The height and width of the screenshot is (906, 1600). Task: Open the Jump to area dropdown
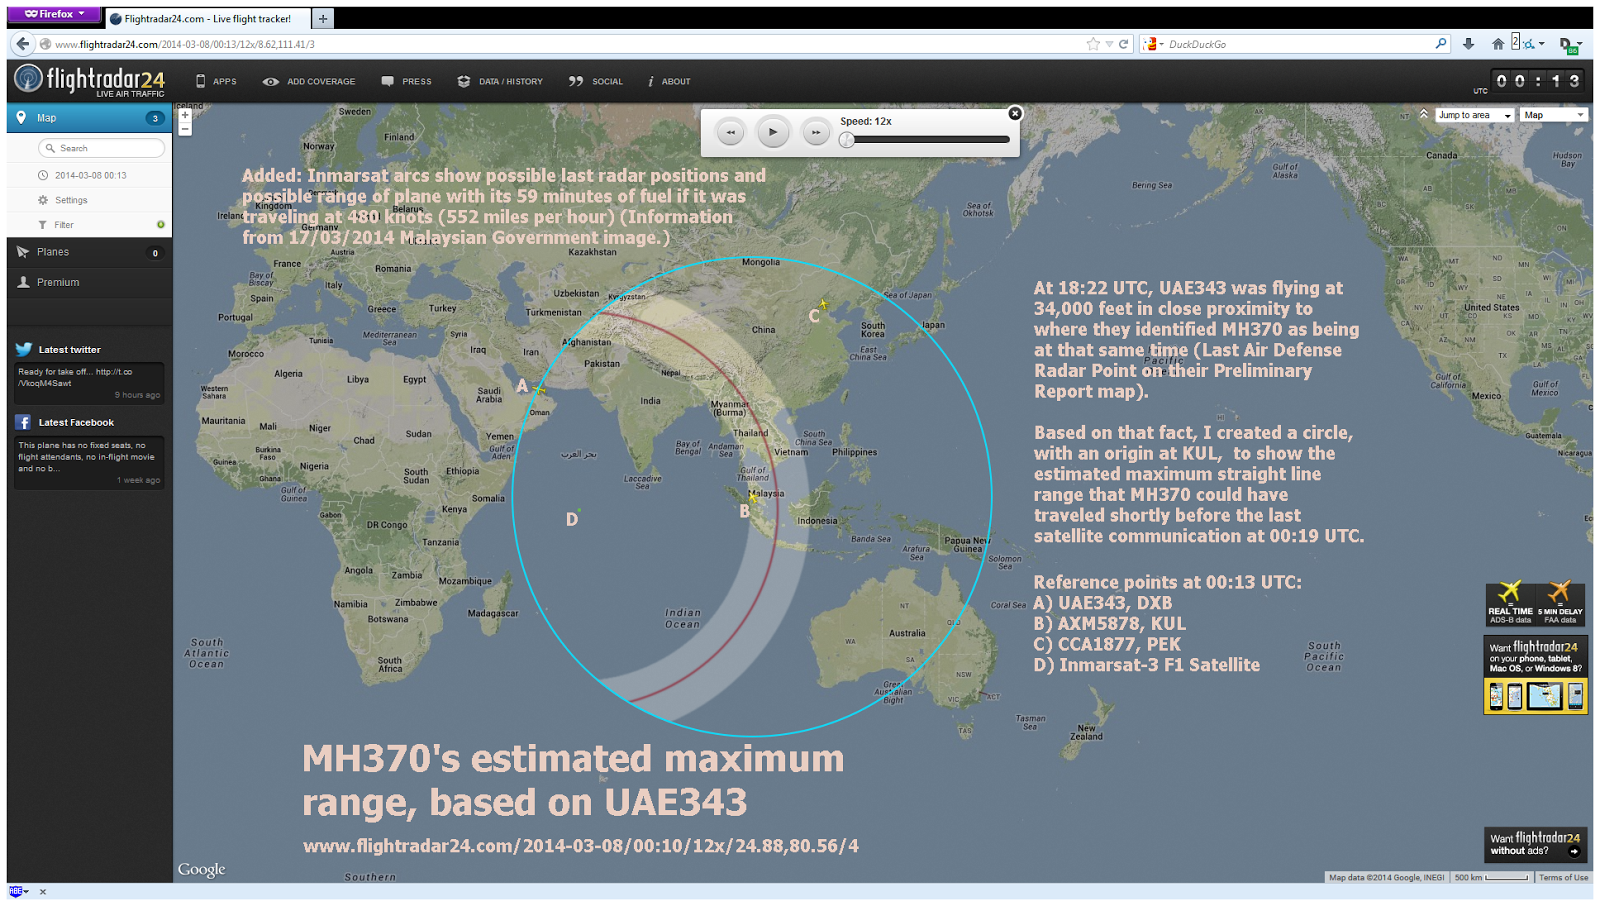[1474, 114]
